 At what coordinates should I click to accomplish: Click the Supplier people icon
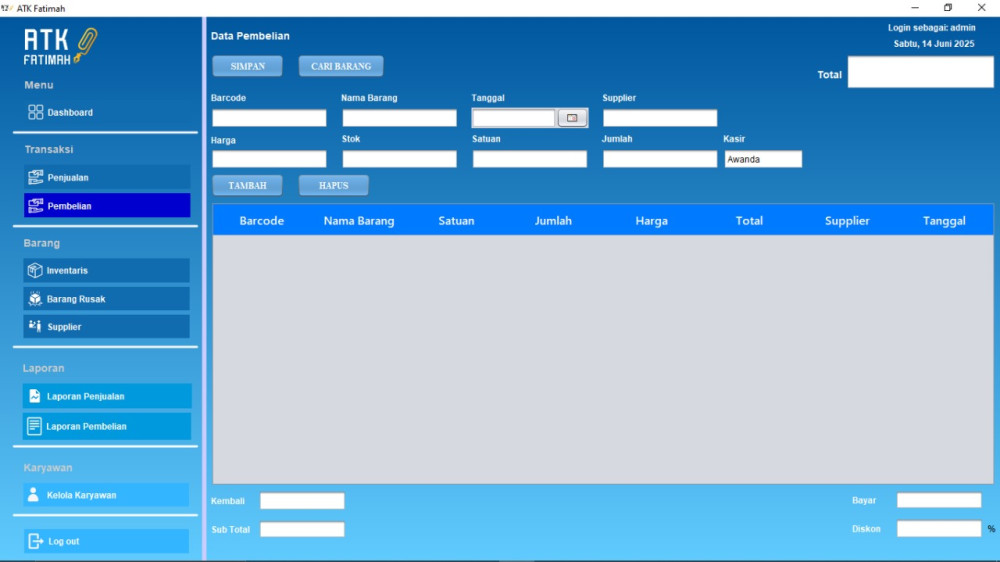(x=35, y=326)
